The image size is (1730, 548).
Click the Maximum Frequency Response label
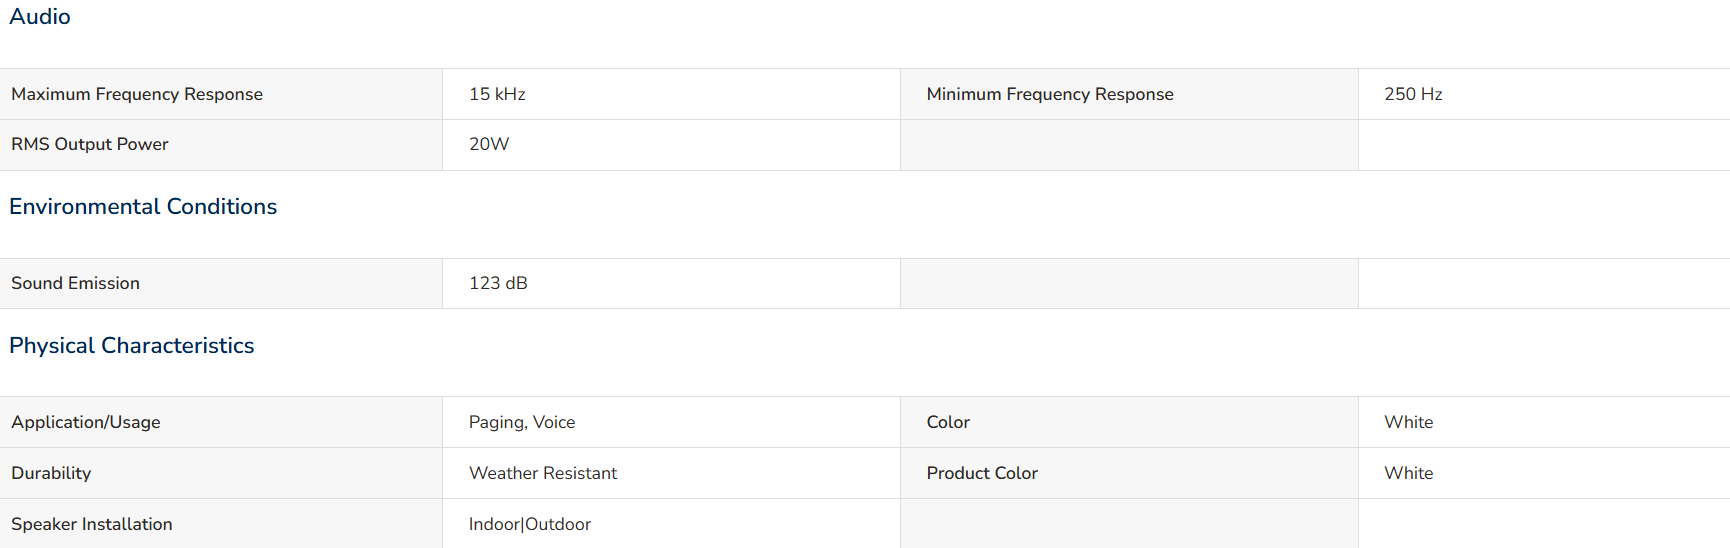coord(137,94)
